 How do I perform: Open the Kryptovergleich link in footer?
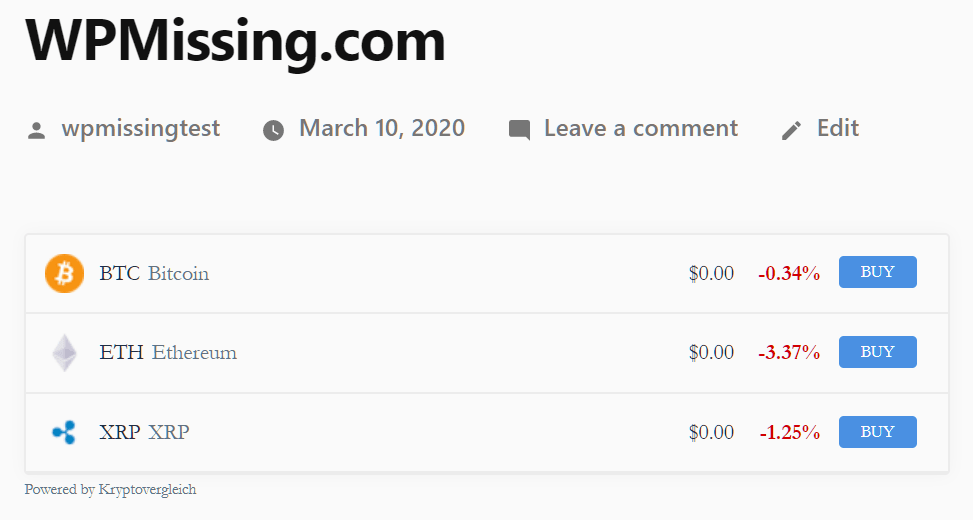click(147, 490)
